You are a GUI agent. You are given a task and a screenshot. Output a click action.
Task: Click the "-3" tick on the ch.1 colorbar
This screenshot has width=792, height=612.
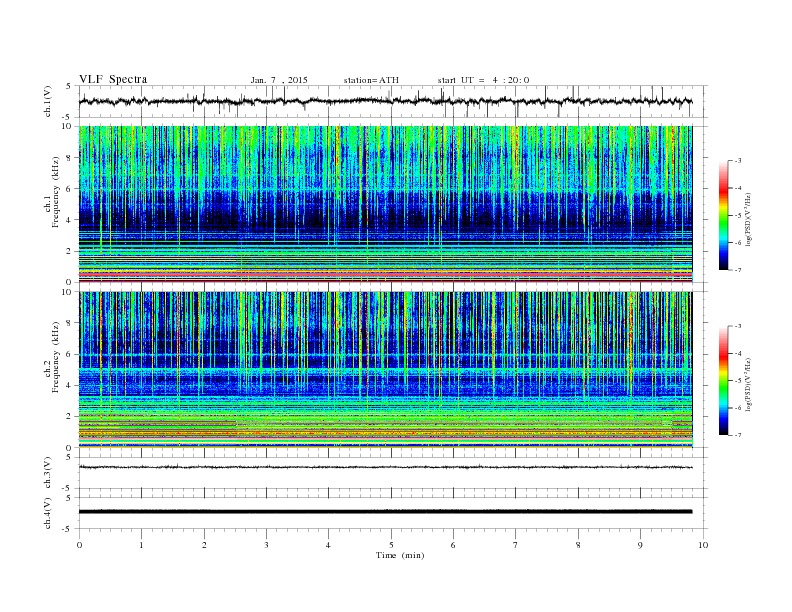[738, 161]
